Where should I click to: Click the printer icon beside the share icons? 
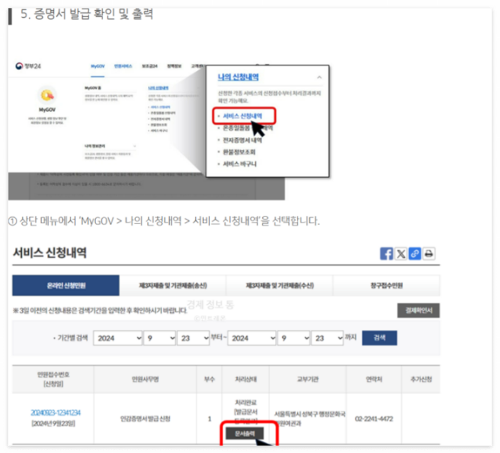click(429, 254)
